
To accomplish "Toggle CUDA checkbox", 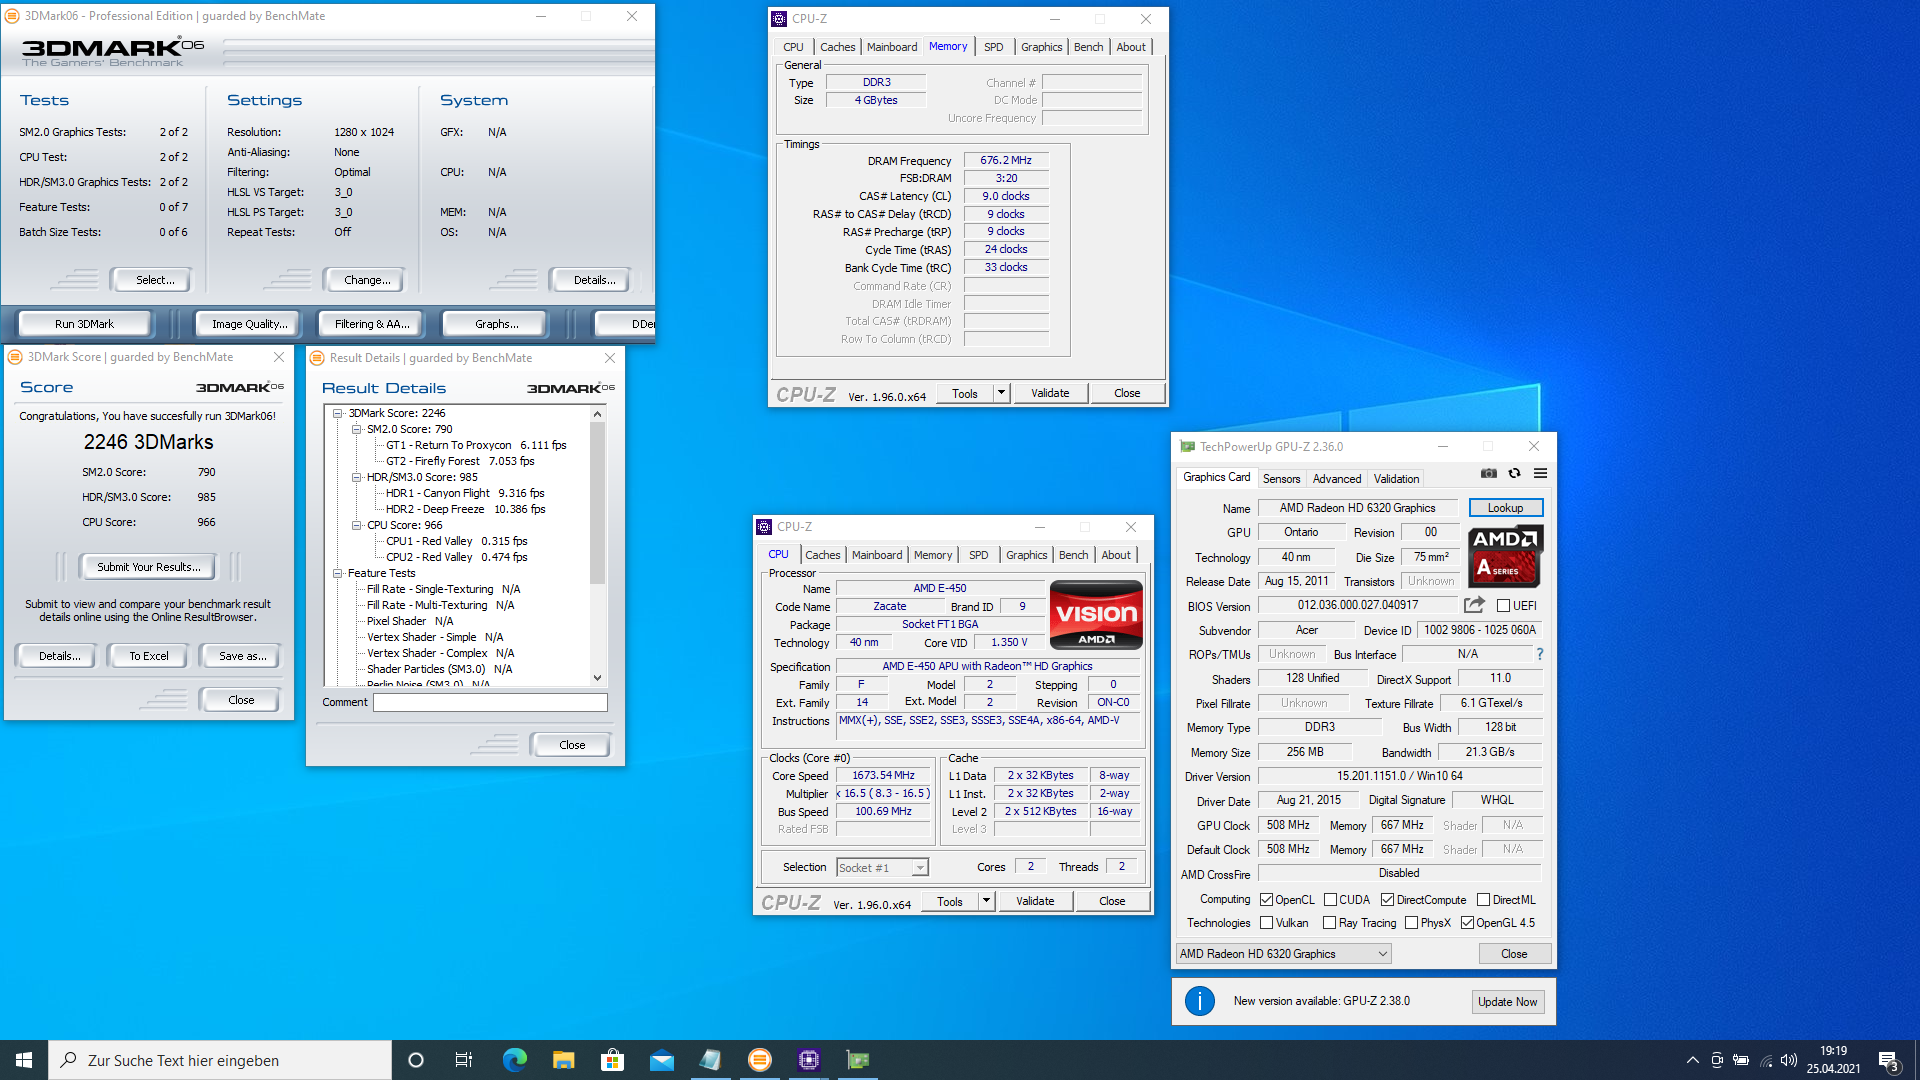I will pyautogui.click(x=1330, y=900).
